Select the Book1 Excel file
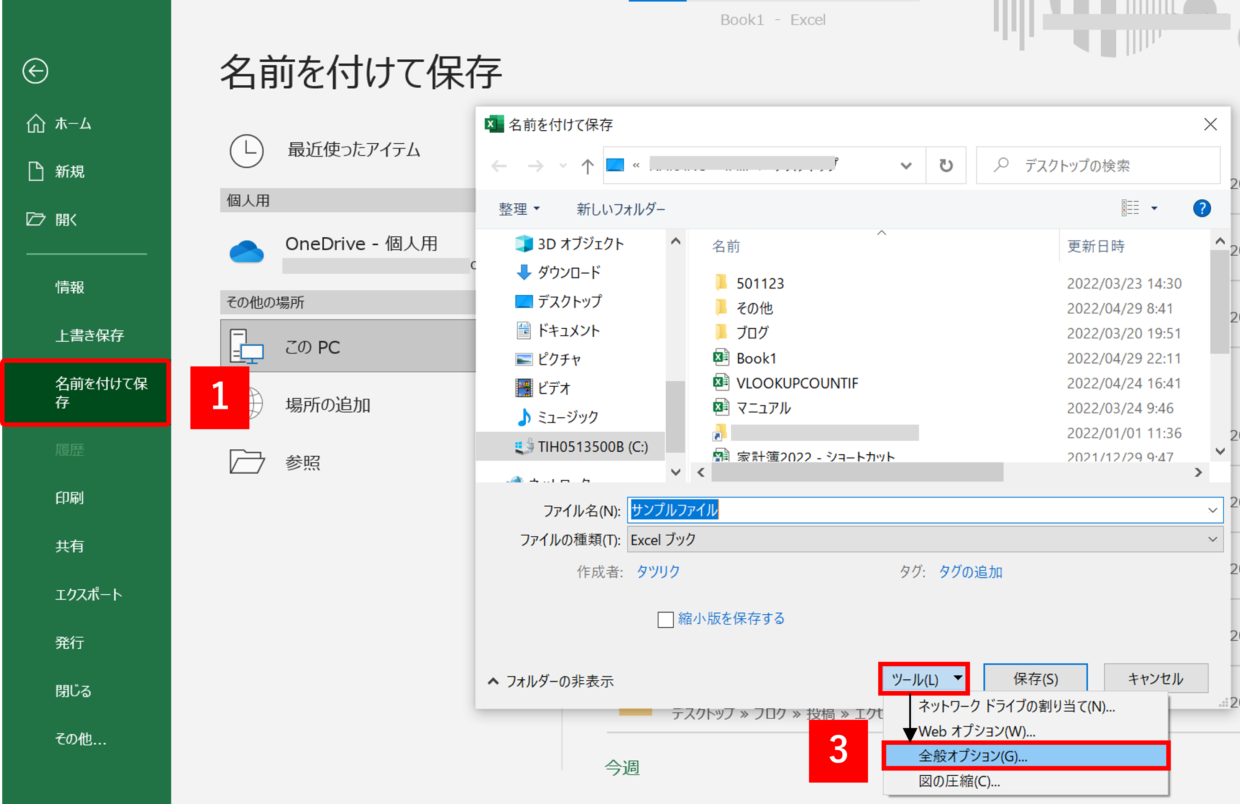Viewport: 1240px width, 804px height. (745, 358)
